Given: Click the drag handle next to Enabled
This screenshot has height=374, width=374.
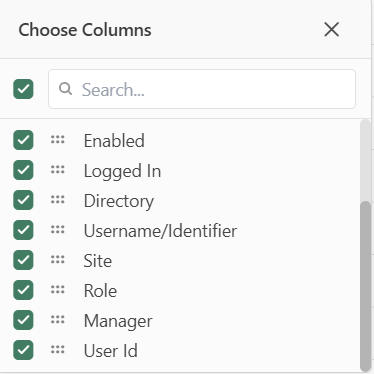Looking at the screenshot, I should (x=58, y=140).
